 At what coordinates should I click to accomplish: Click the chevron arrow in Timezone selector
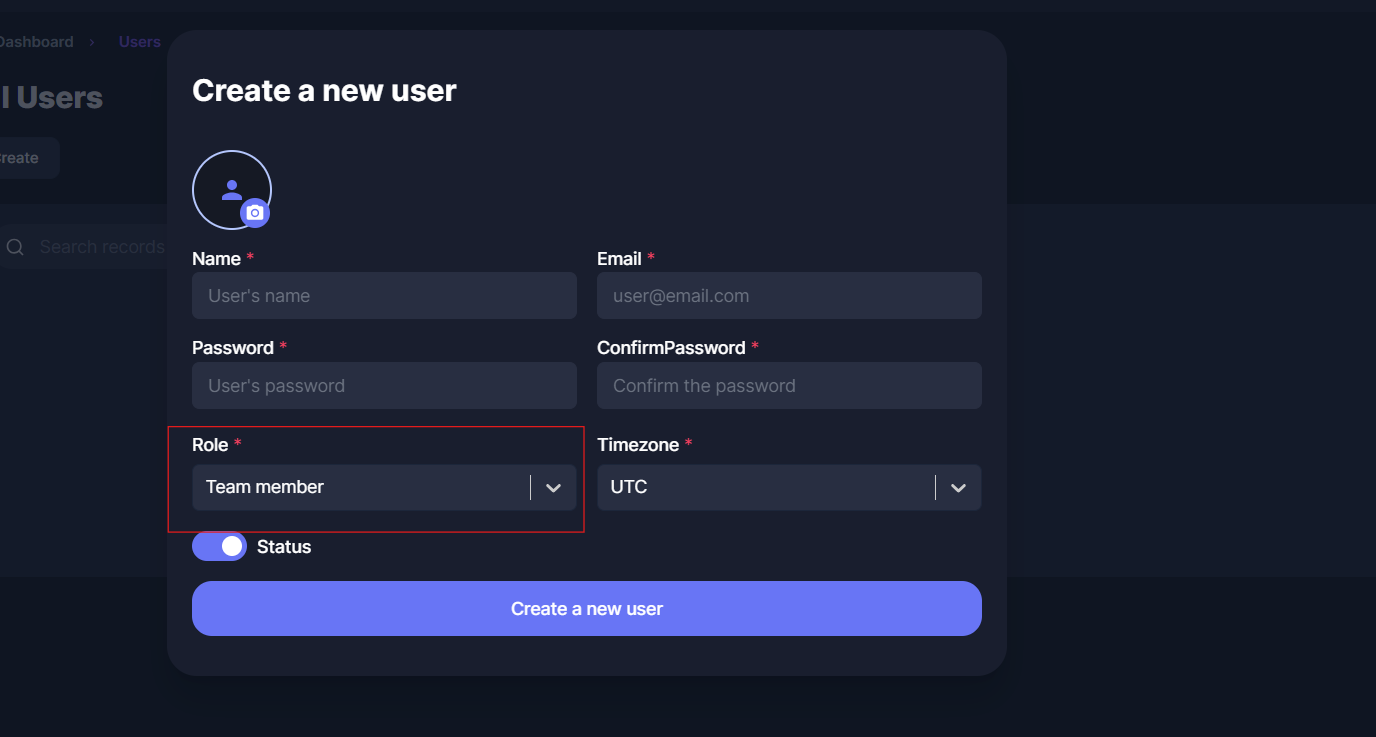tap(958, 488)
